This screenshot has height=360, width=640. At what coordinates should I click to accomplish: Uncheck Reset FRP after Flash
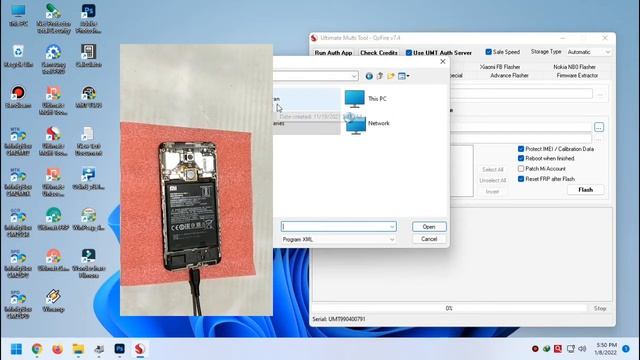(x=521, y=179)
